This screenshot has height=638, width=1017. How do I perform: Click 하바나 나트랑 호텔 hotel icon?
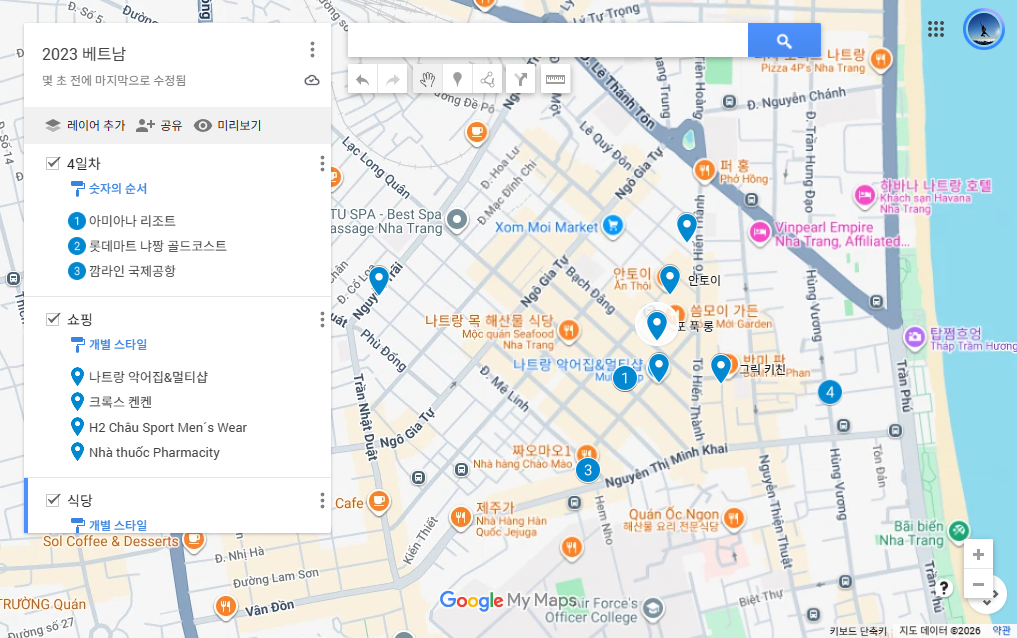point(865,195)
